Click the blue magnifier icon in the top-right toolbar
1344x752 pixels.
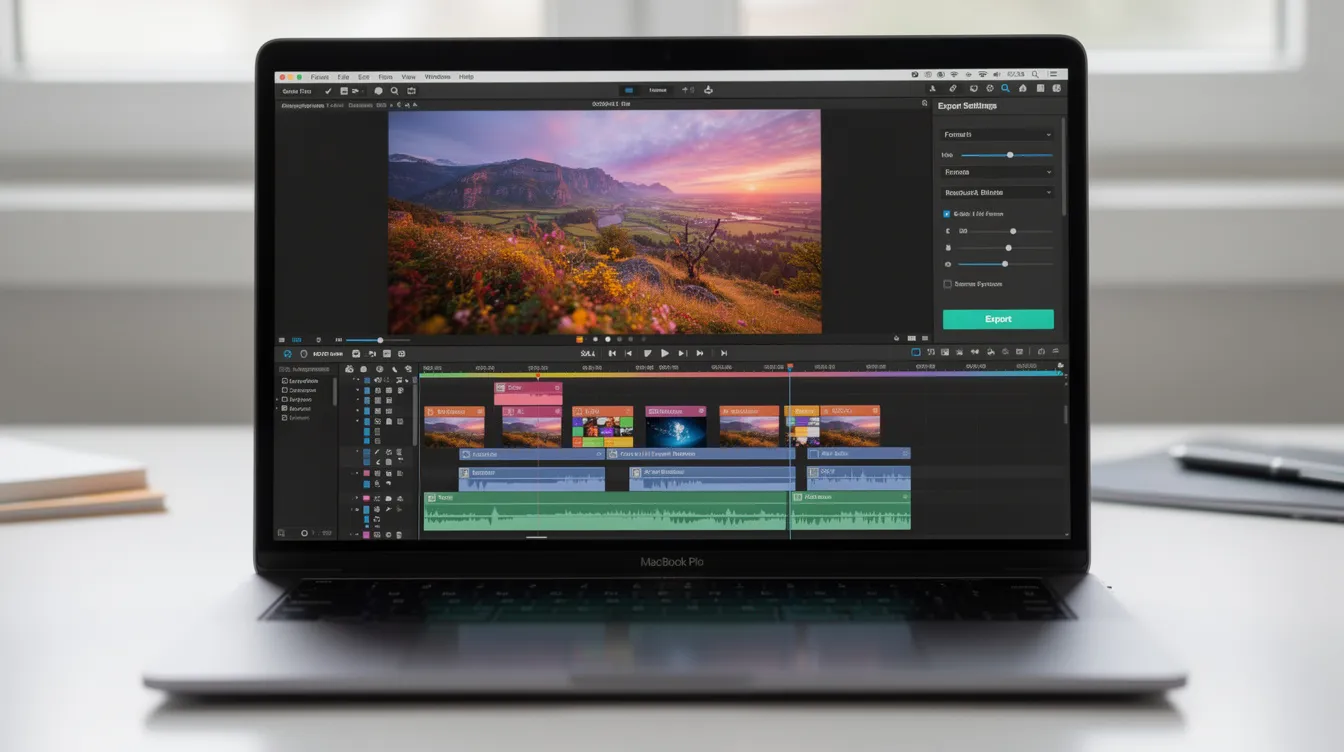pos(1005,89)
